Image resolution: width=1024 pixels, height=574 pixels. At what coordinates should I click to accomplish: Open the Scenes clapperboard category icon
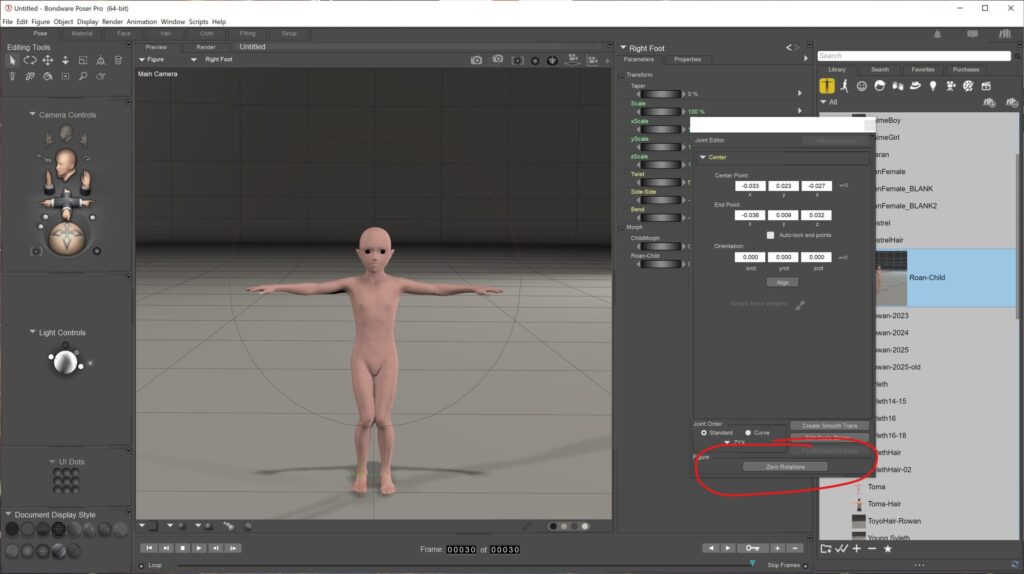pyautogui.click(x=986, y=86)
